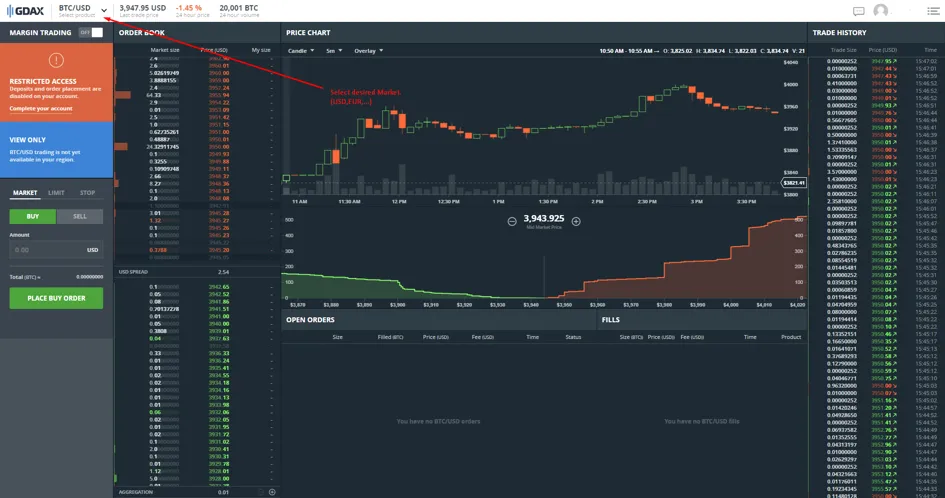The height and width of the screenshot is (498, 945).
Task: Click the Place Buy Order button
Action: tap(56, 298)
